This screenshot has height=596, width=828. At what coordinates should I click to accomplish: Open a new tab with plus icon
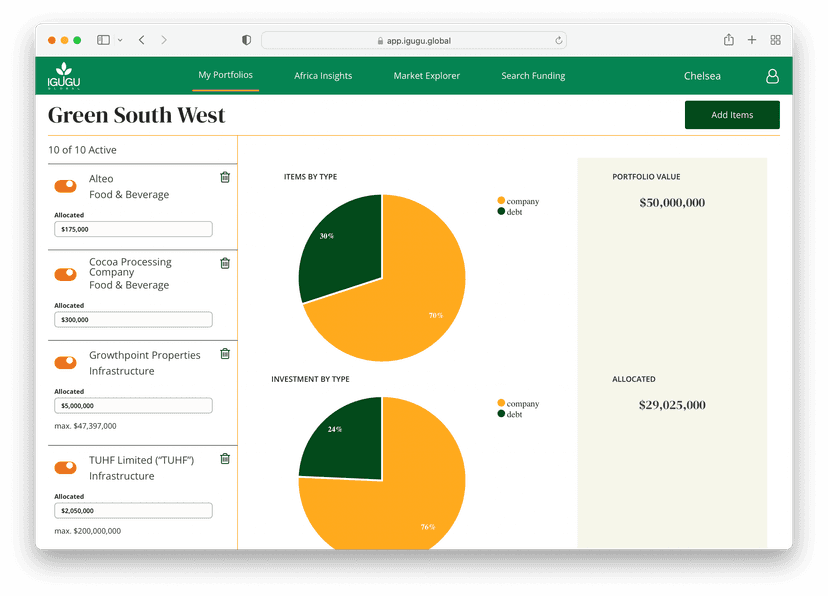click(752, 40)
